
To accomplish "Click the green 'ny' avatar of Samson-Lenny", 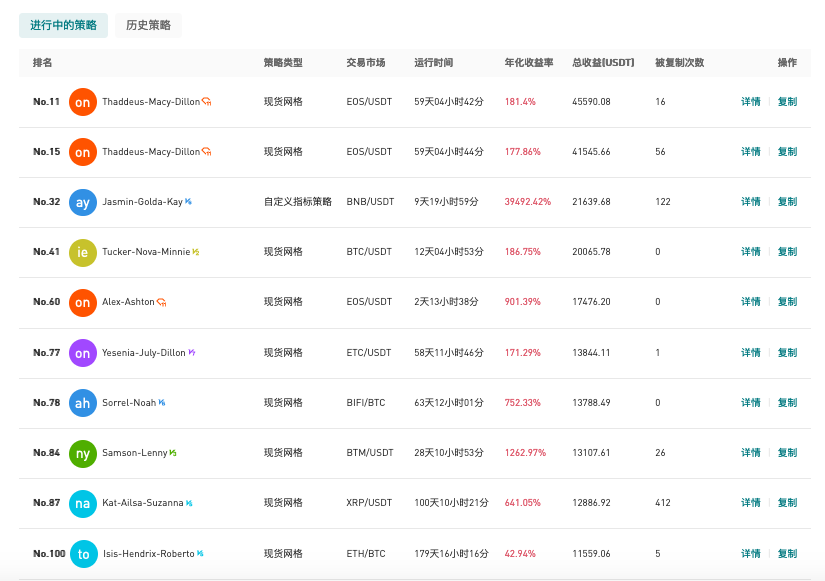I will [x=83, y=453].
